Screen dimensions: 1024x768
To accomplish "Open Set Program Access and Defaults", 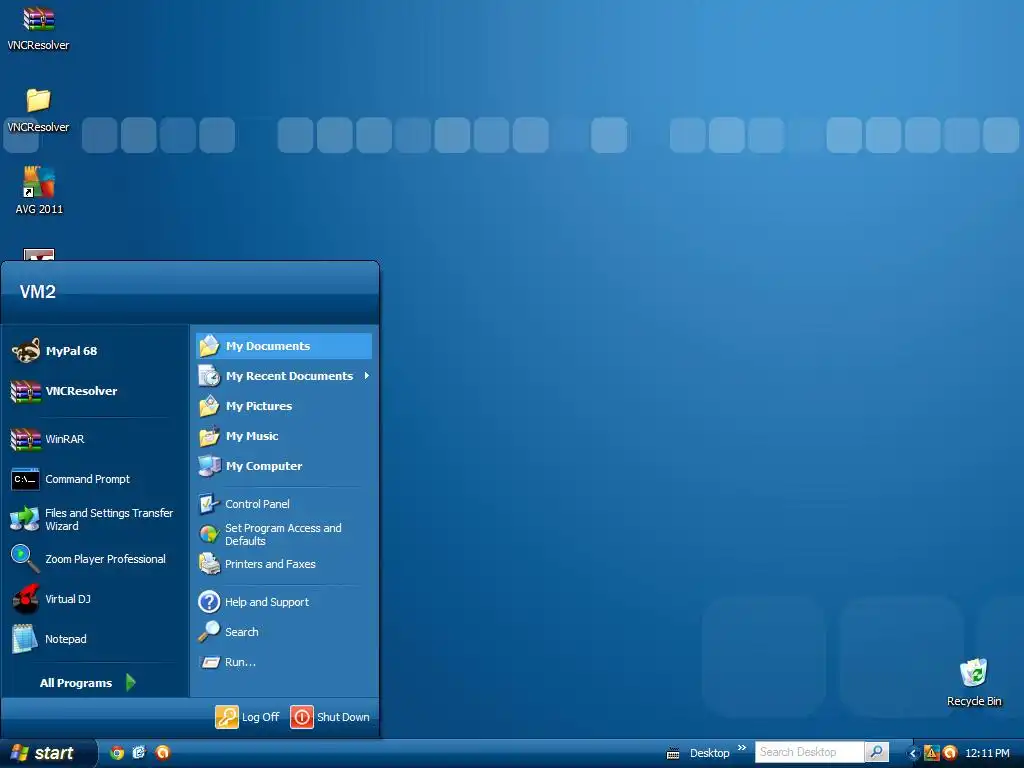I will pos(284,534).
